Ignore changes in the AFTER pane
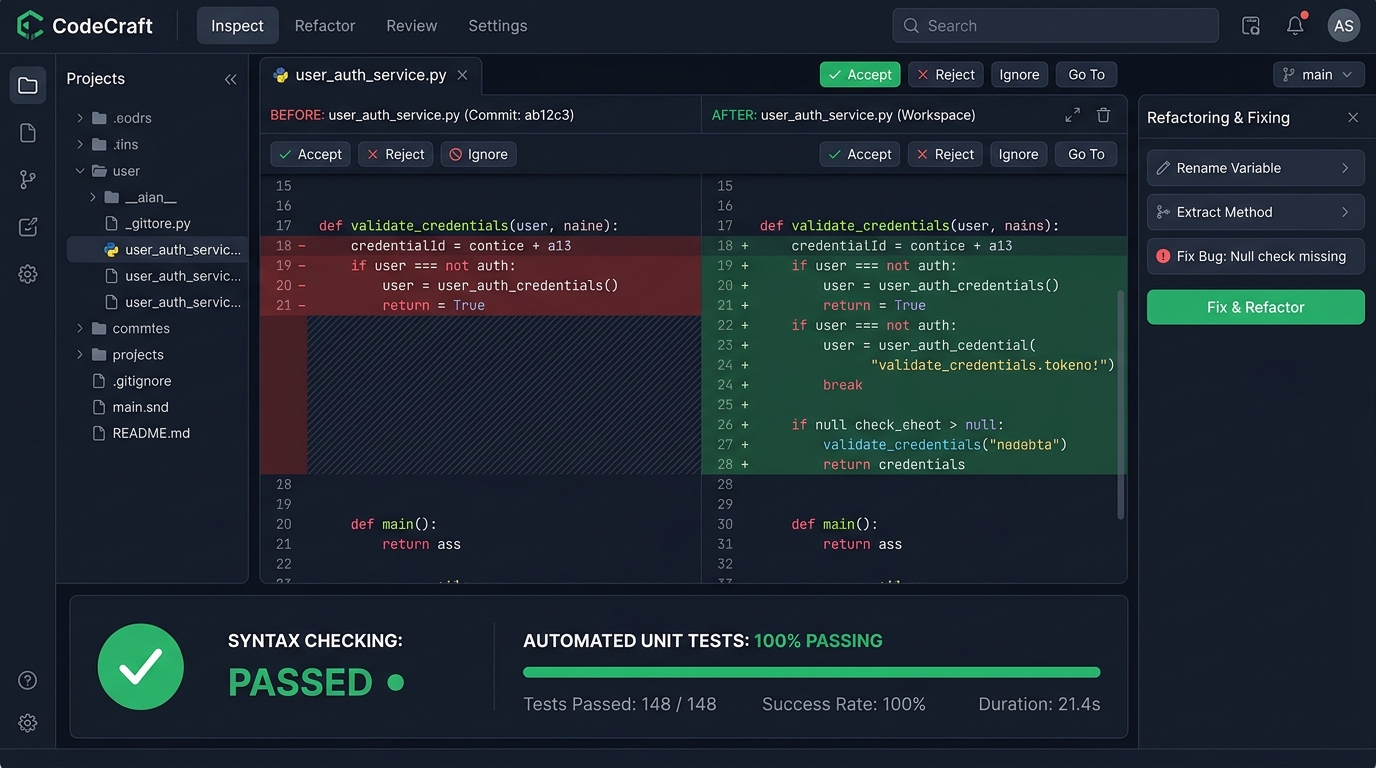This screenshot has height=768, width=1376. coord(1018,154)
